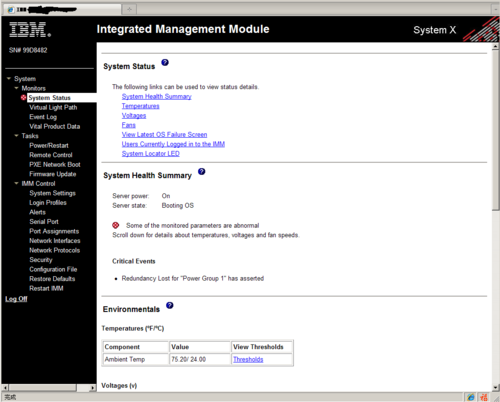Open Serial Port settings
The width and height of the screenshot is (500, 402).
44,222
